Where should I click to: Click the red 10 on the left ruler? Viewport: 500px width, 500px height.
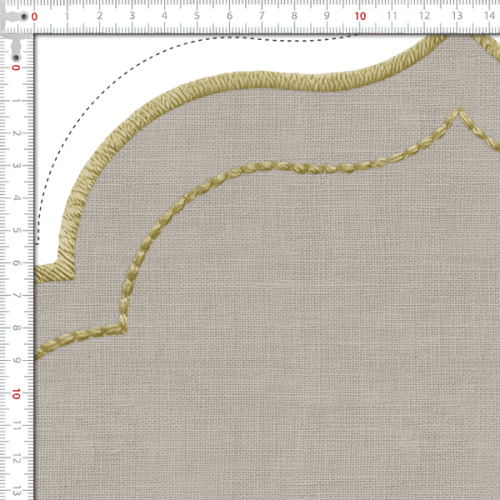point(16,394)
